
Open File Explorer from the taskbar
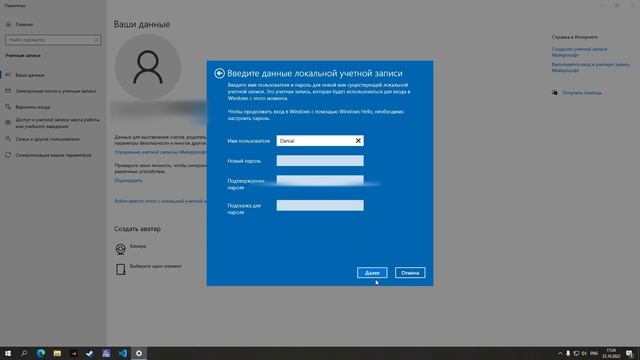[57, 353]
